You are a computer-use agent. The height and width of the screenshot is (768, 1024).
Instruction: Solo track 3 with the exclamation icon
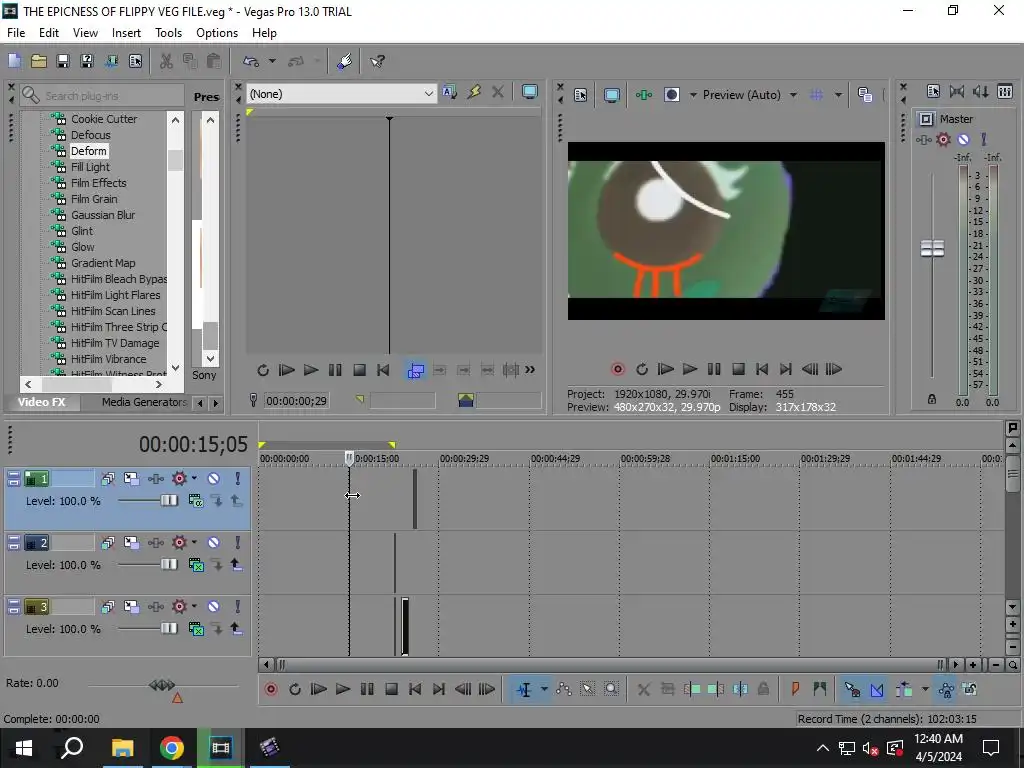(x=238, y=607)
